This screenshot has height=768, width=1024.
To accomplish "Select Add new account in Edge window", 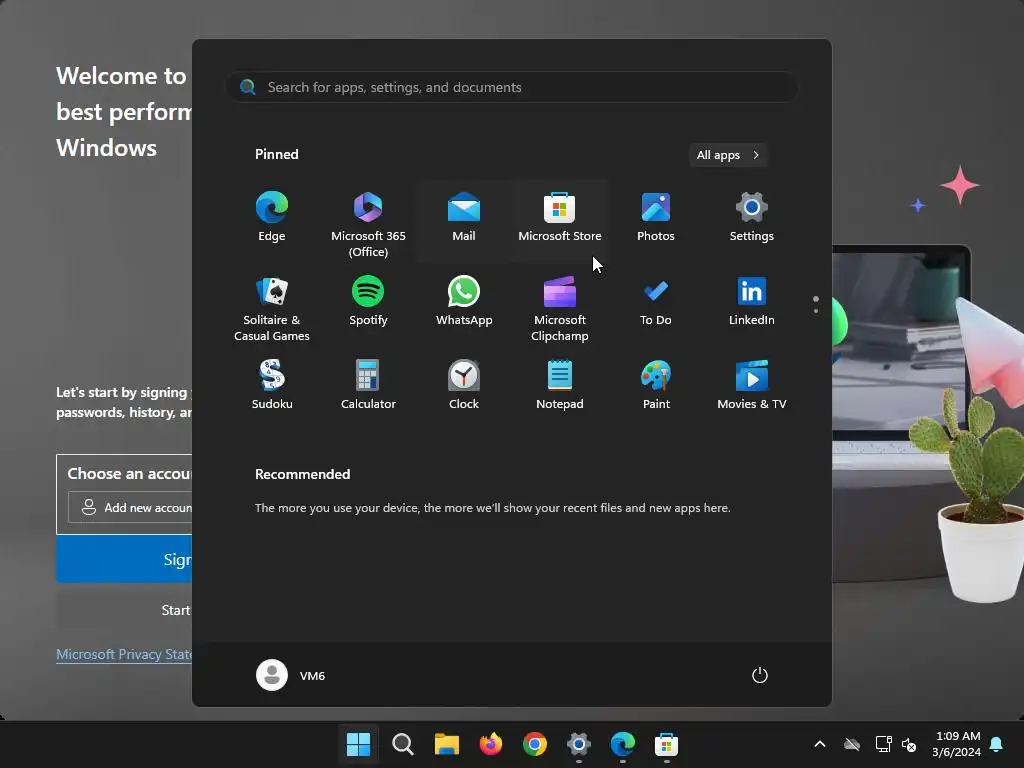I will [130, 507].
